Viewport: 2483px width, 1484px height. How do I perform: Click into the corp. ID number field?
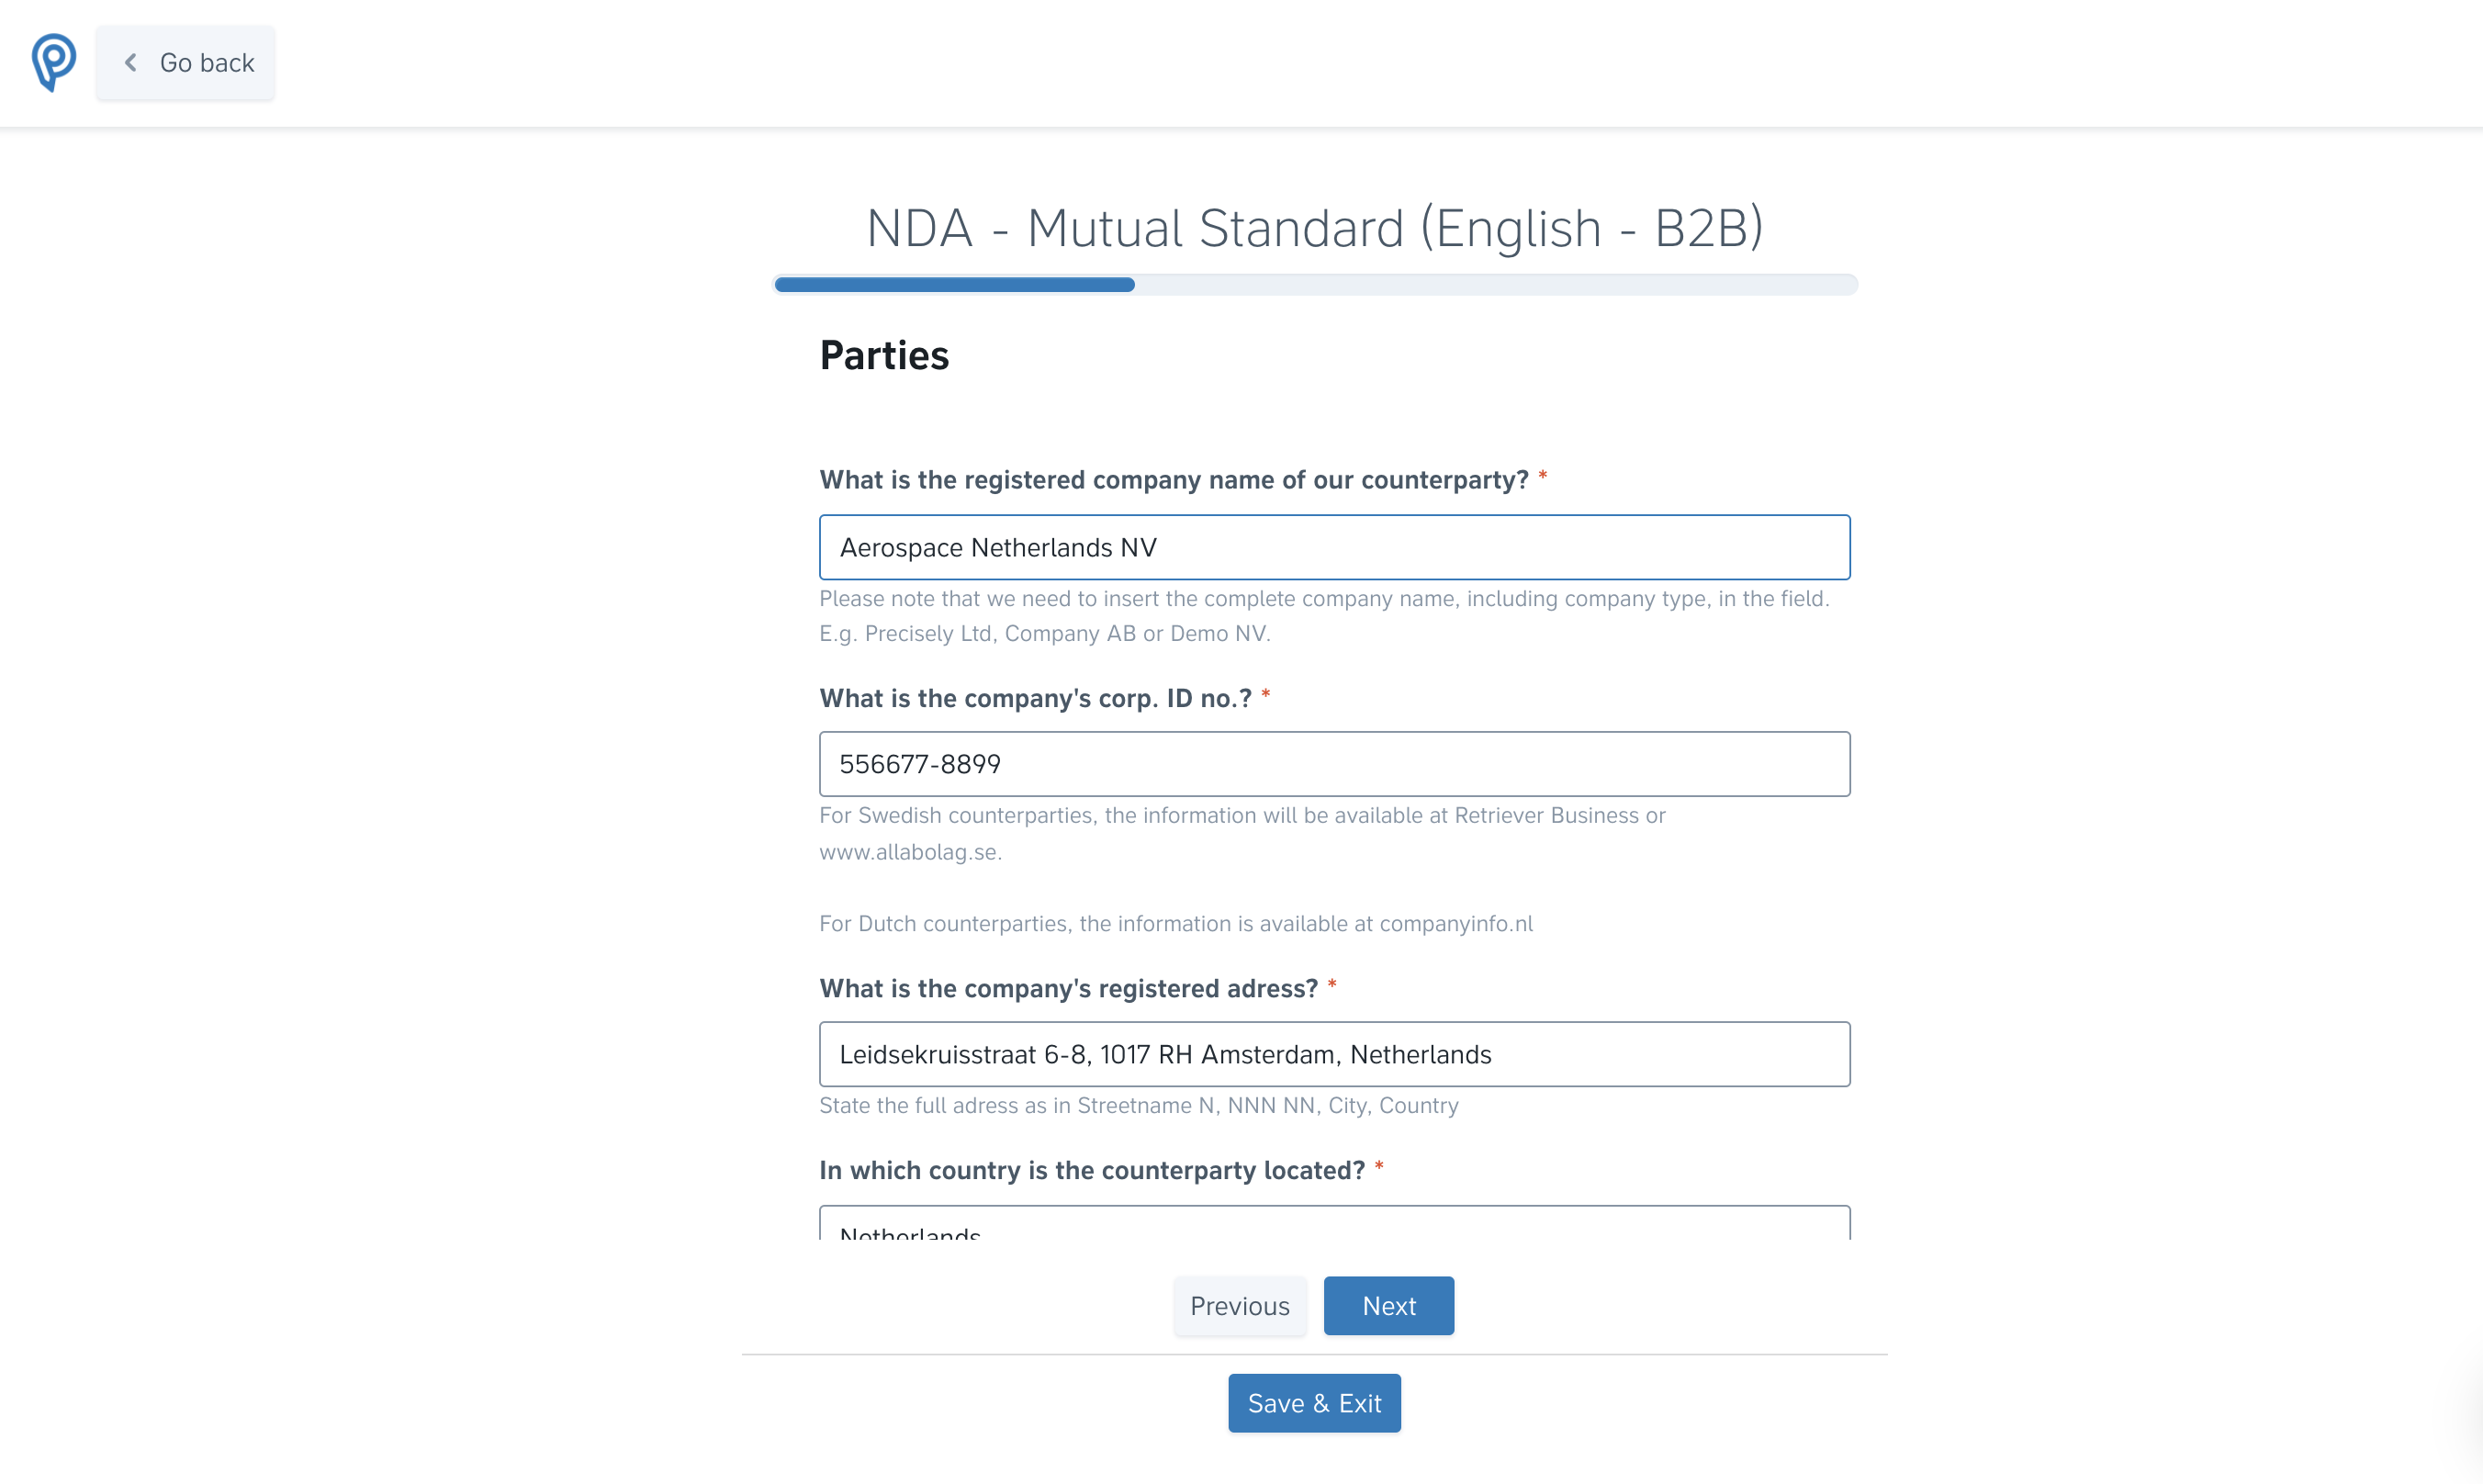pyautogui.click(x=1334, y=764)
